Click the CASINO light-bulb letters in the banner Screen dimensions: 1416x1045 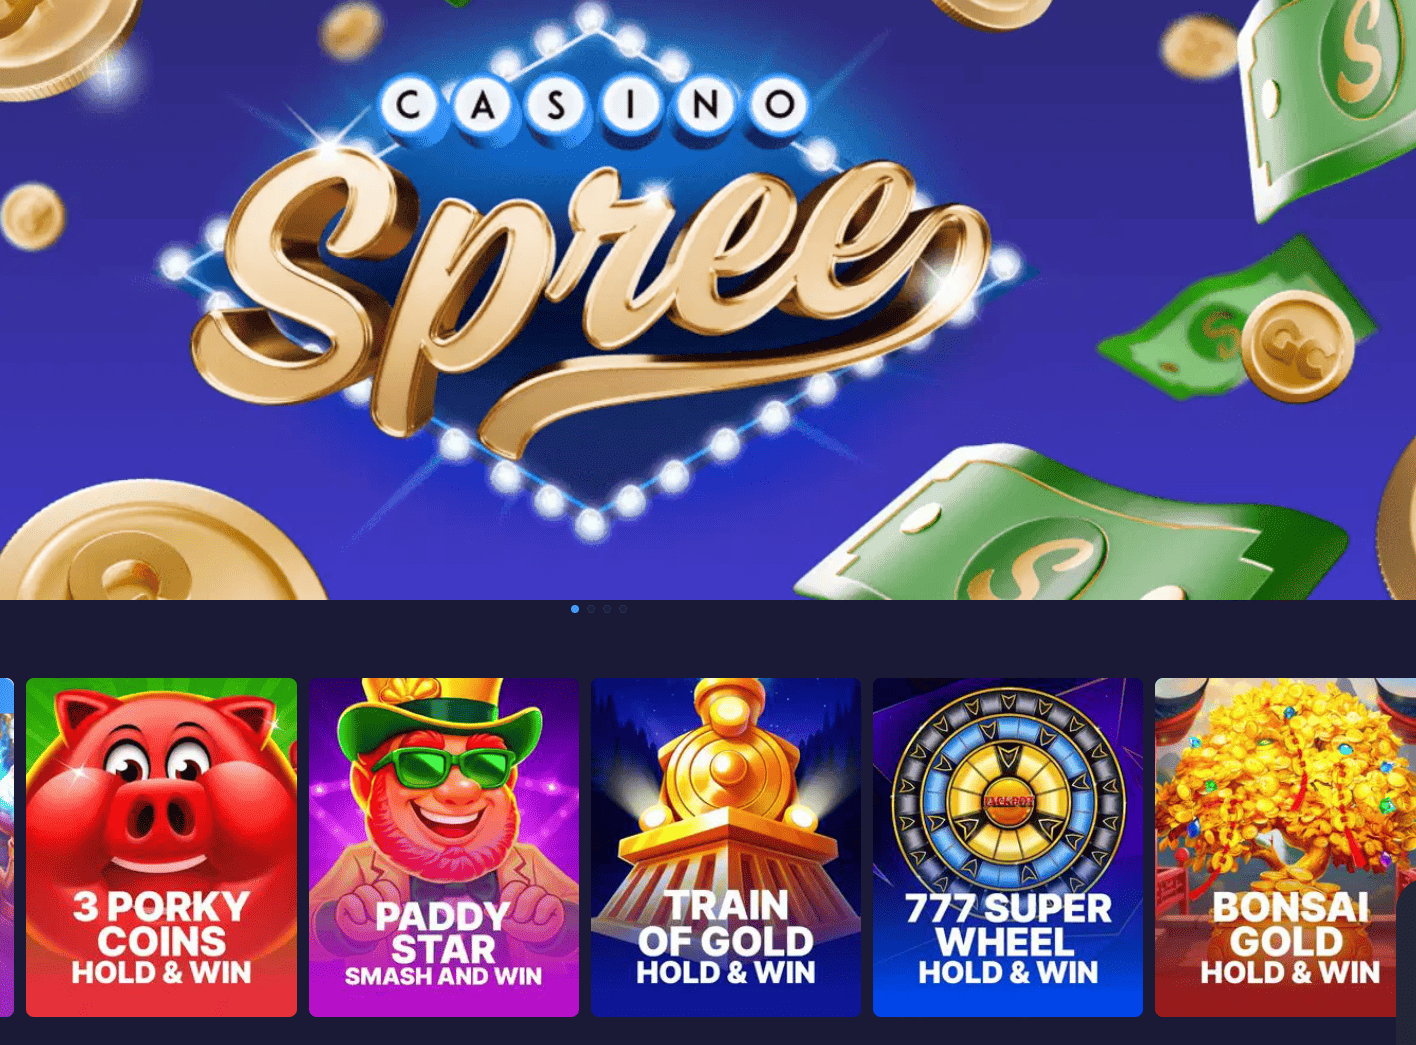pyautogui.click(x=593, y=105)
